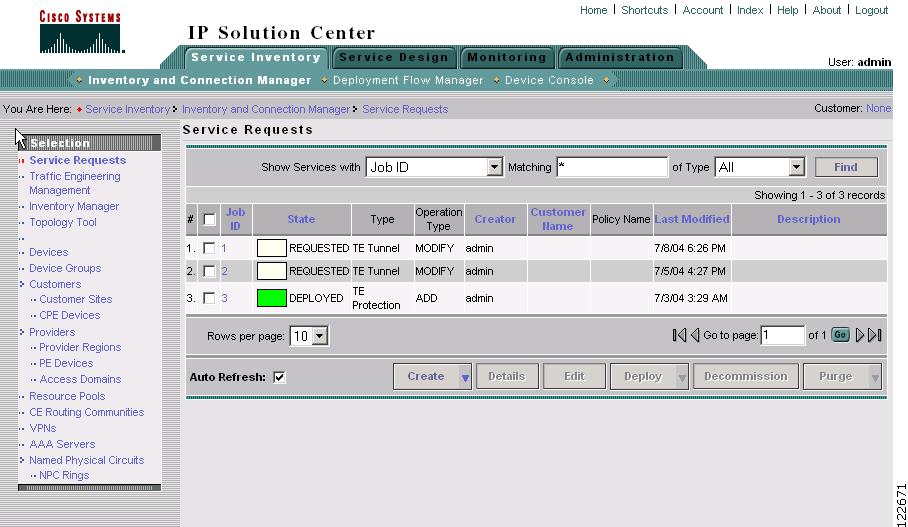Open the Create button dropdown arrow
This screenshot has height=527, width=908.
[464, 377]
